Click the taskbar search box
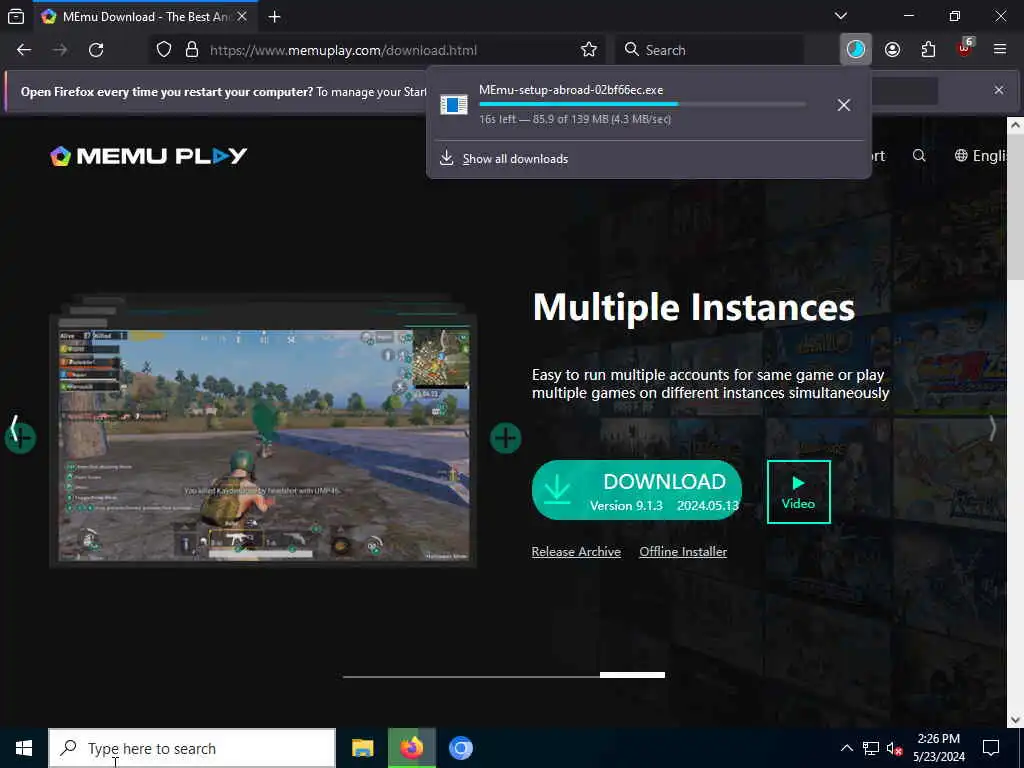The image size is (1024, 768). tap(193, 748)
